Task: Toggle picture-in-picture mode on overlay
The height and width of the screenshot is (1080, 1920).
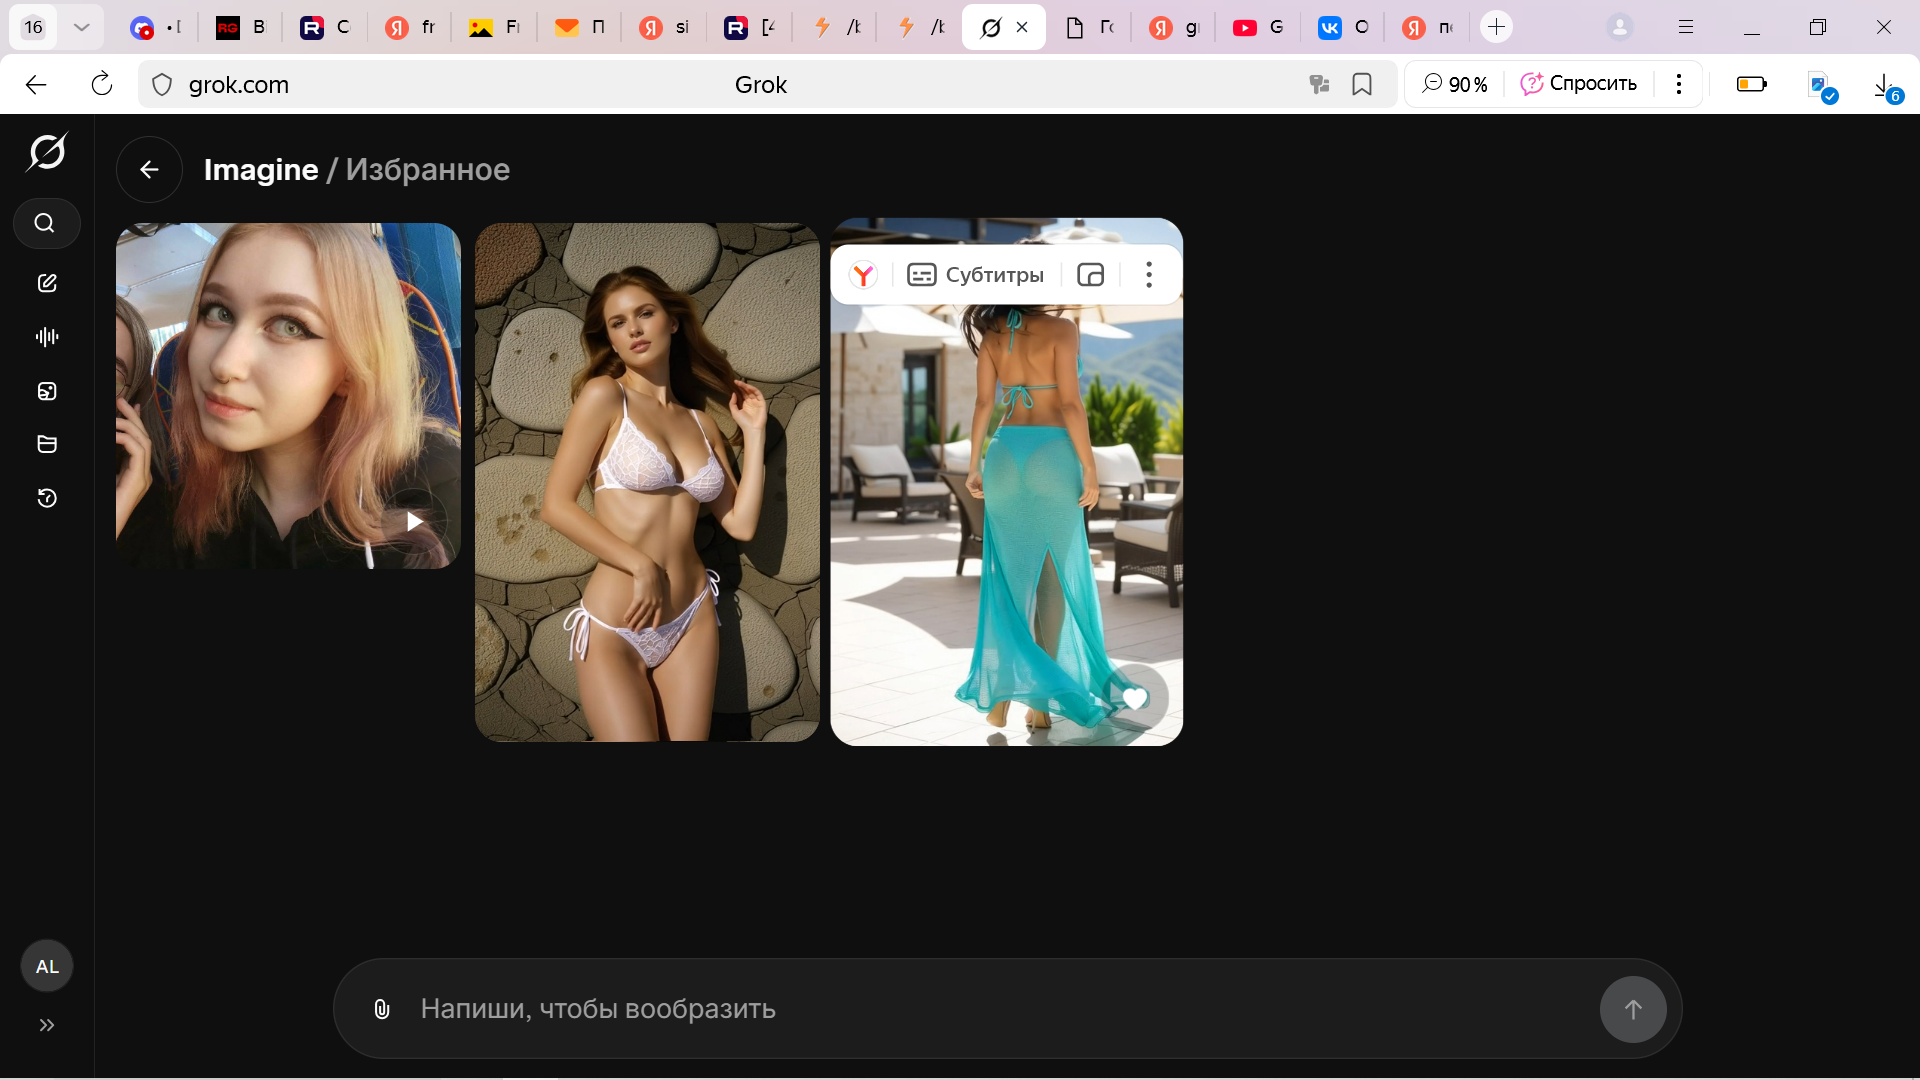Action: (x=1090, y=275)
